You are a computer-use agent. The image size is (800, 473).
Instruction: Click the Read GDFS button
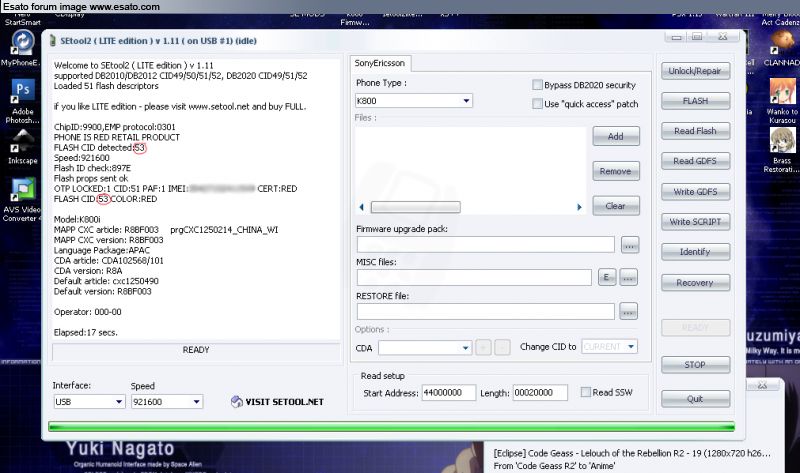click(695, 161)
